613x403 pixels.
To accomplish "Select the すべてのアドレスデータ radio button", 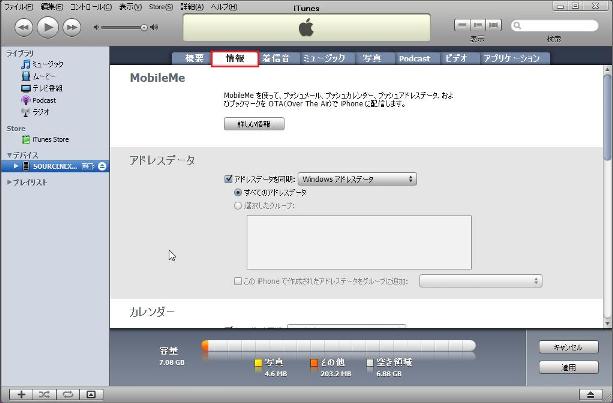I will 237,192.
